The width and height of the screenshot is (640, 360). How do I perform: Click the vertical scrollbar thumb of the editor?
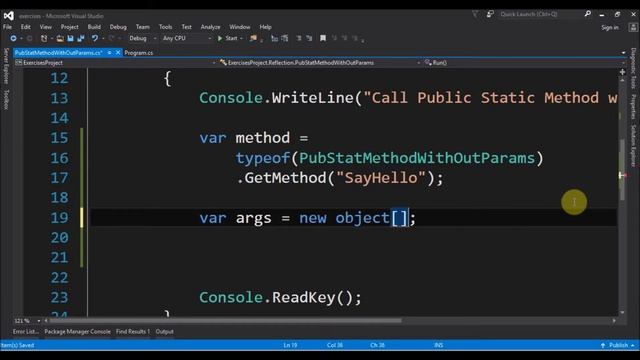click(622, 169)
